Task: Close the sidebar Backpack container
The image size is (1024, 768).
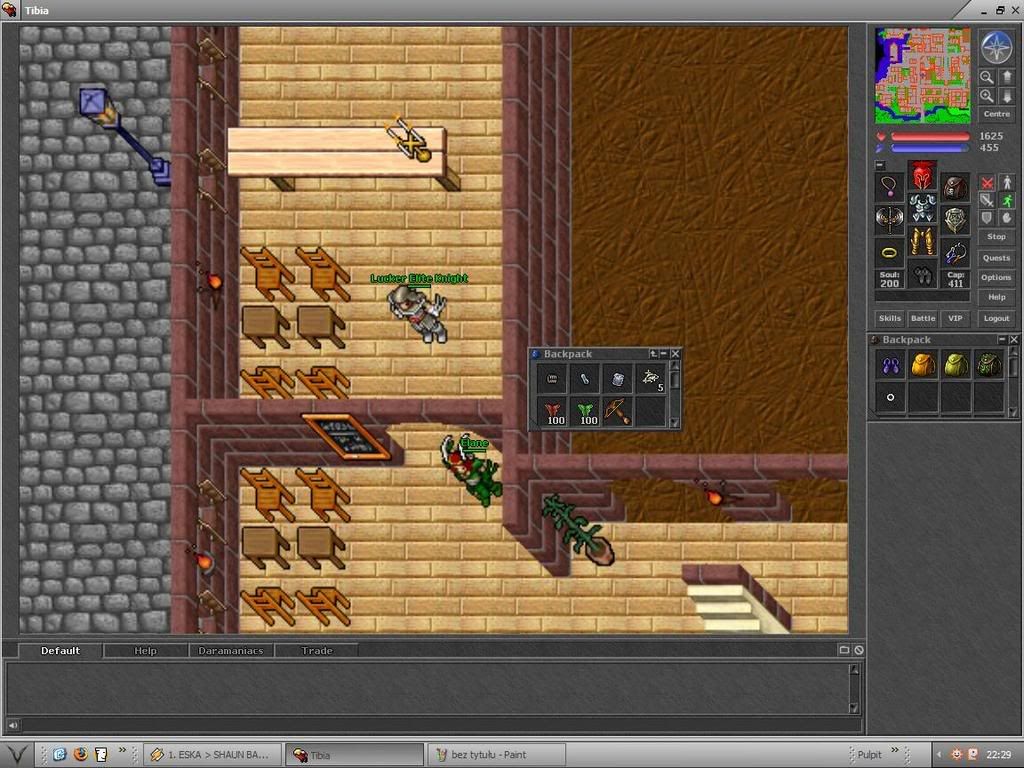Action: [x=1014, y=340]
